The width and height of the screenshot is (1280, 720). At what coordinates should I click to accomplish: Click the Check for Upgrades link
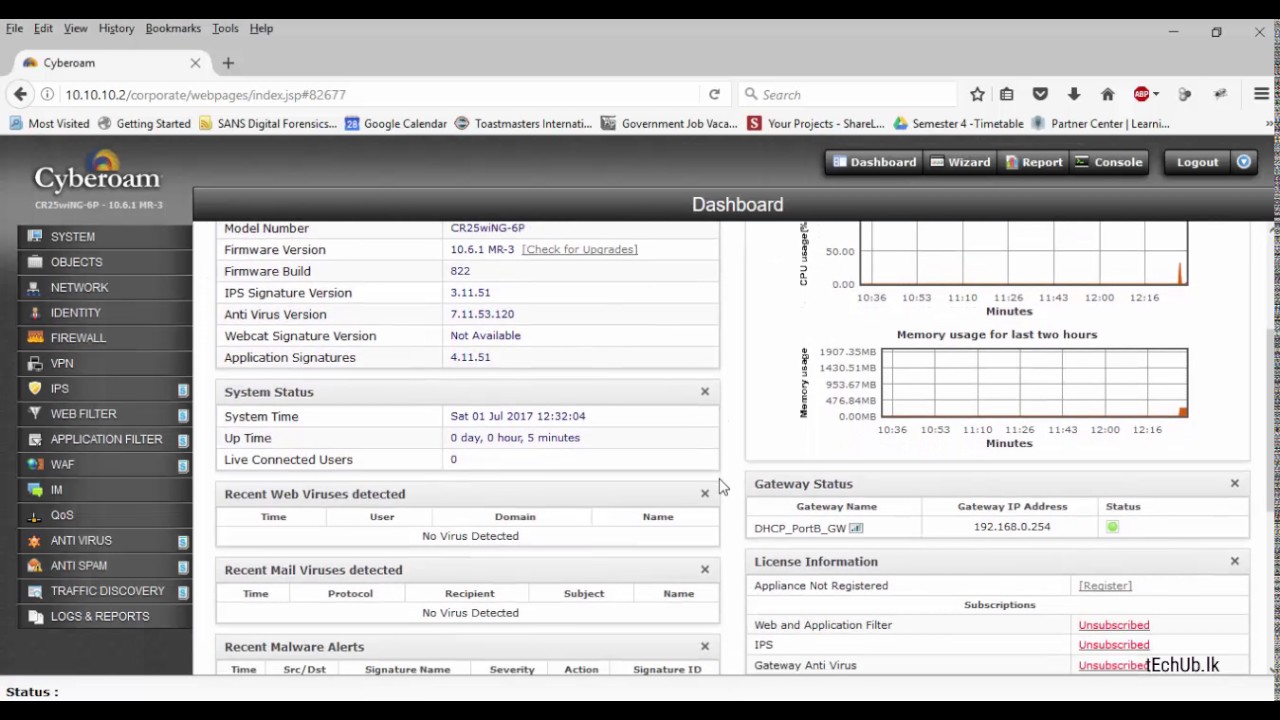coord(579,250)
